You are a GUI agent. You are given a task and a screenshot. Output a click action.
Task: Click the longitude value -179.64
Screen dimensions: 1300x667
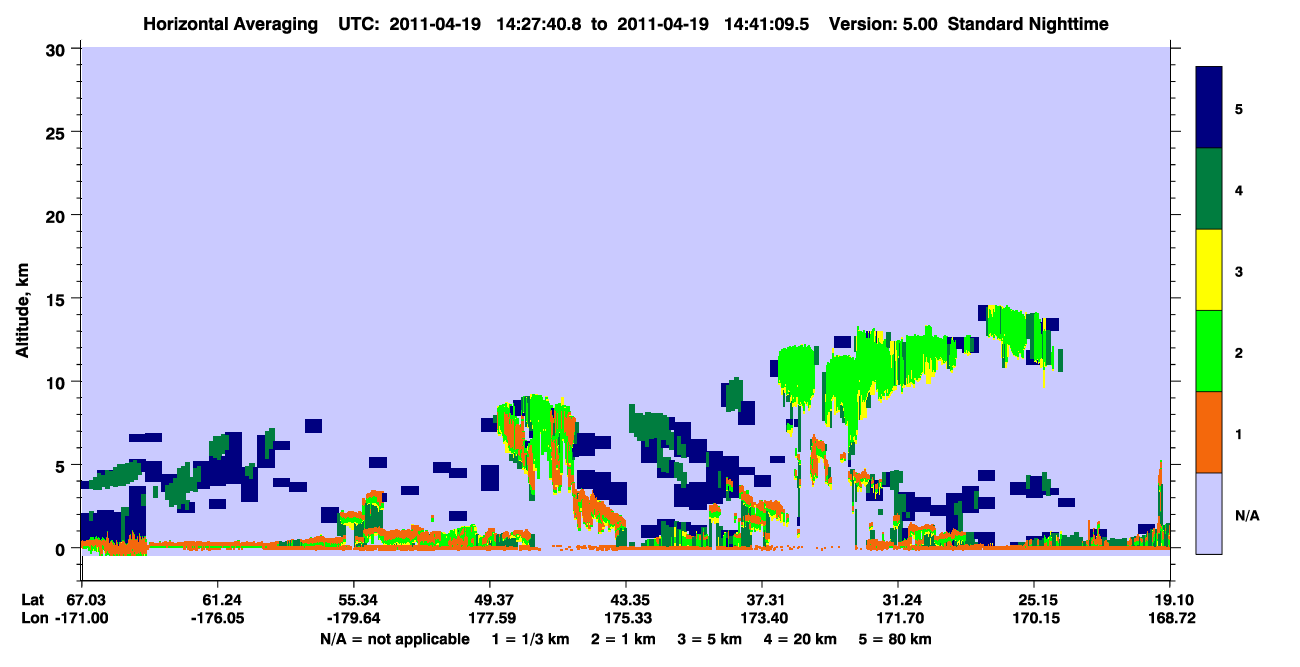[354, 618]
